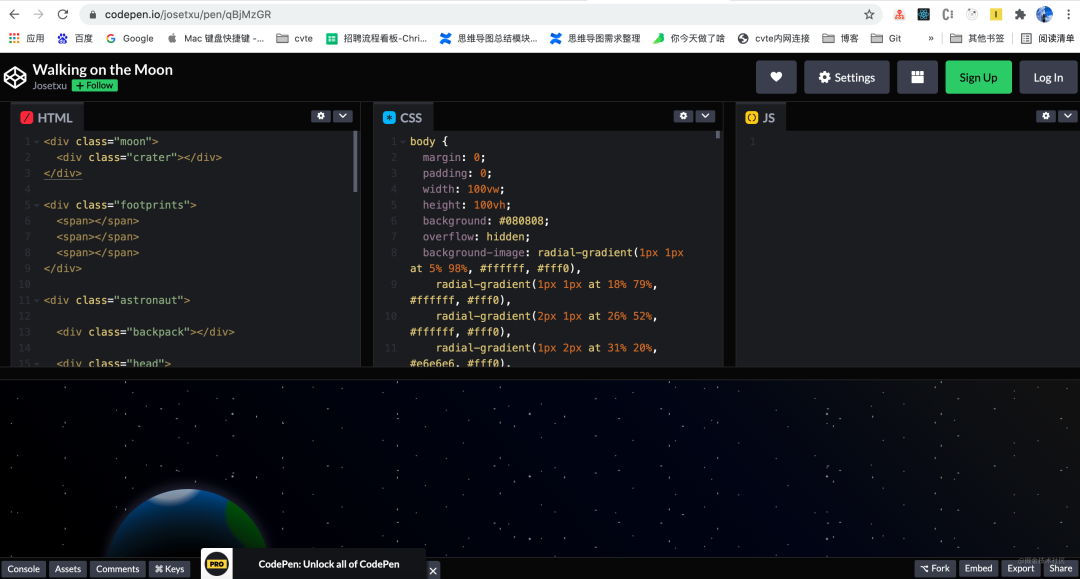Screen dimensions: 1080x579
Task: Open CodePen Unlock all of CodePen promo
Action: point(329,564)
